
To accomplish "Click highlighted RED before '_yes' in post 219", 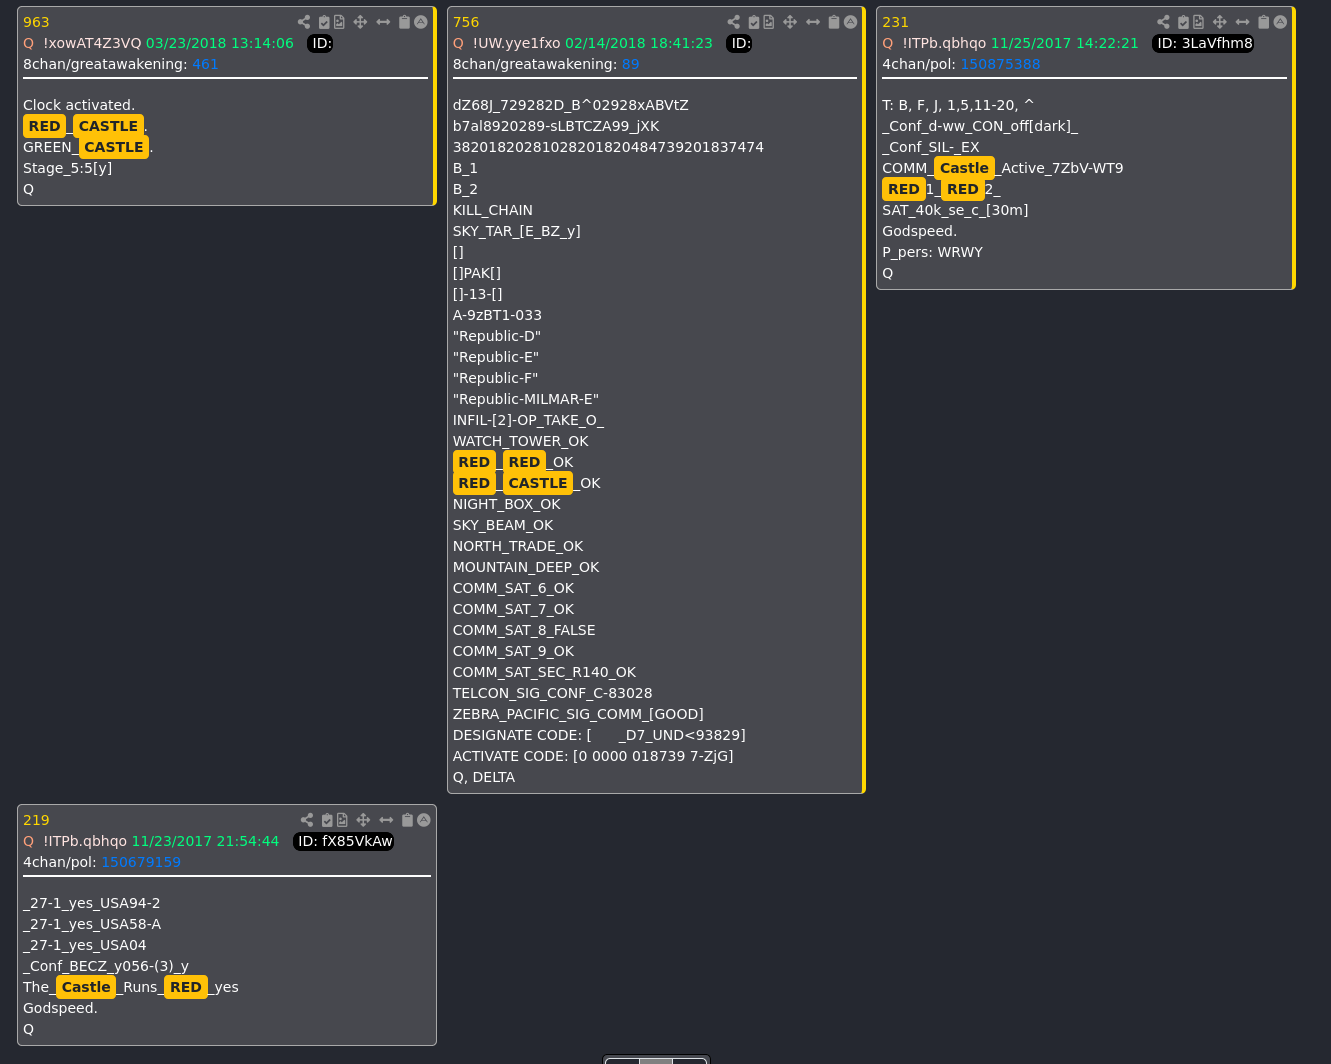I will (186, 987).
